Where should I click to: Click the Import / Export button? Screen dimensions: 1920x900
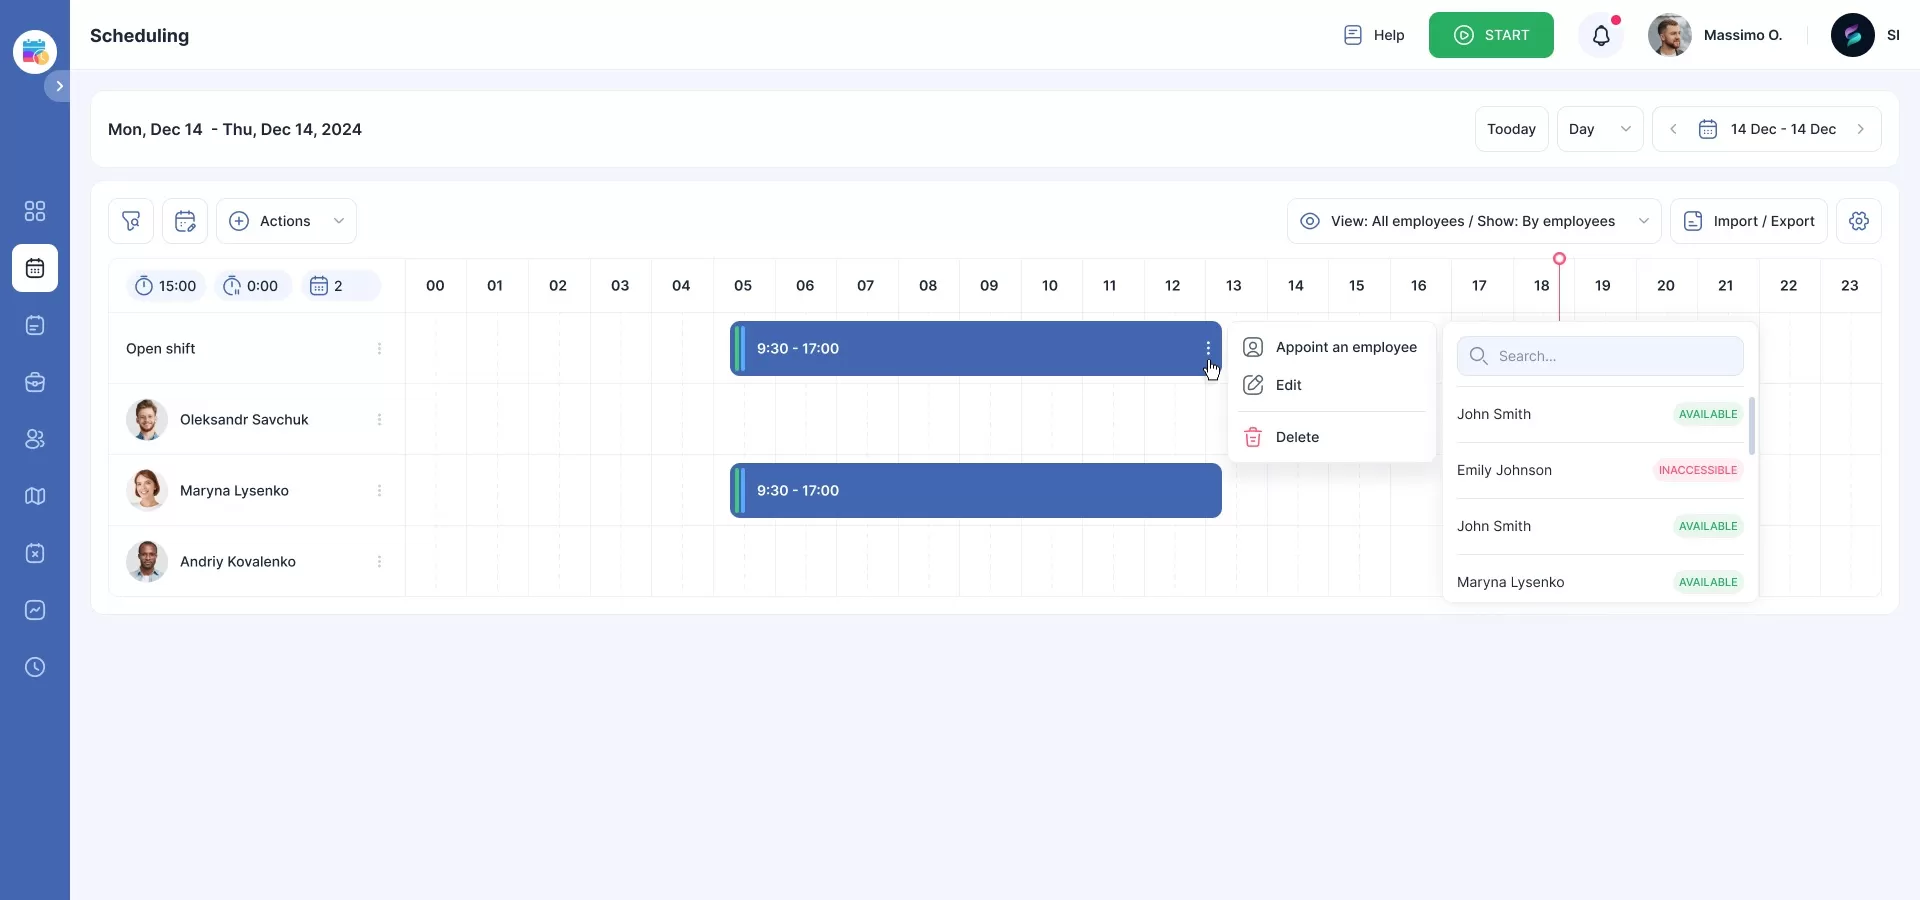pyautogui.click(x=1749, y=221)
